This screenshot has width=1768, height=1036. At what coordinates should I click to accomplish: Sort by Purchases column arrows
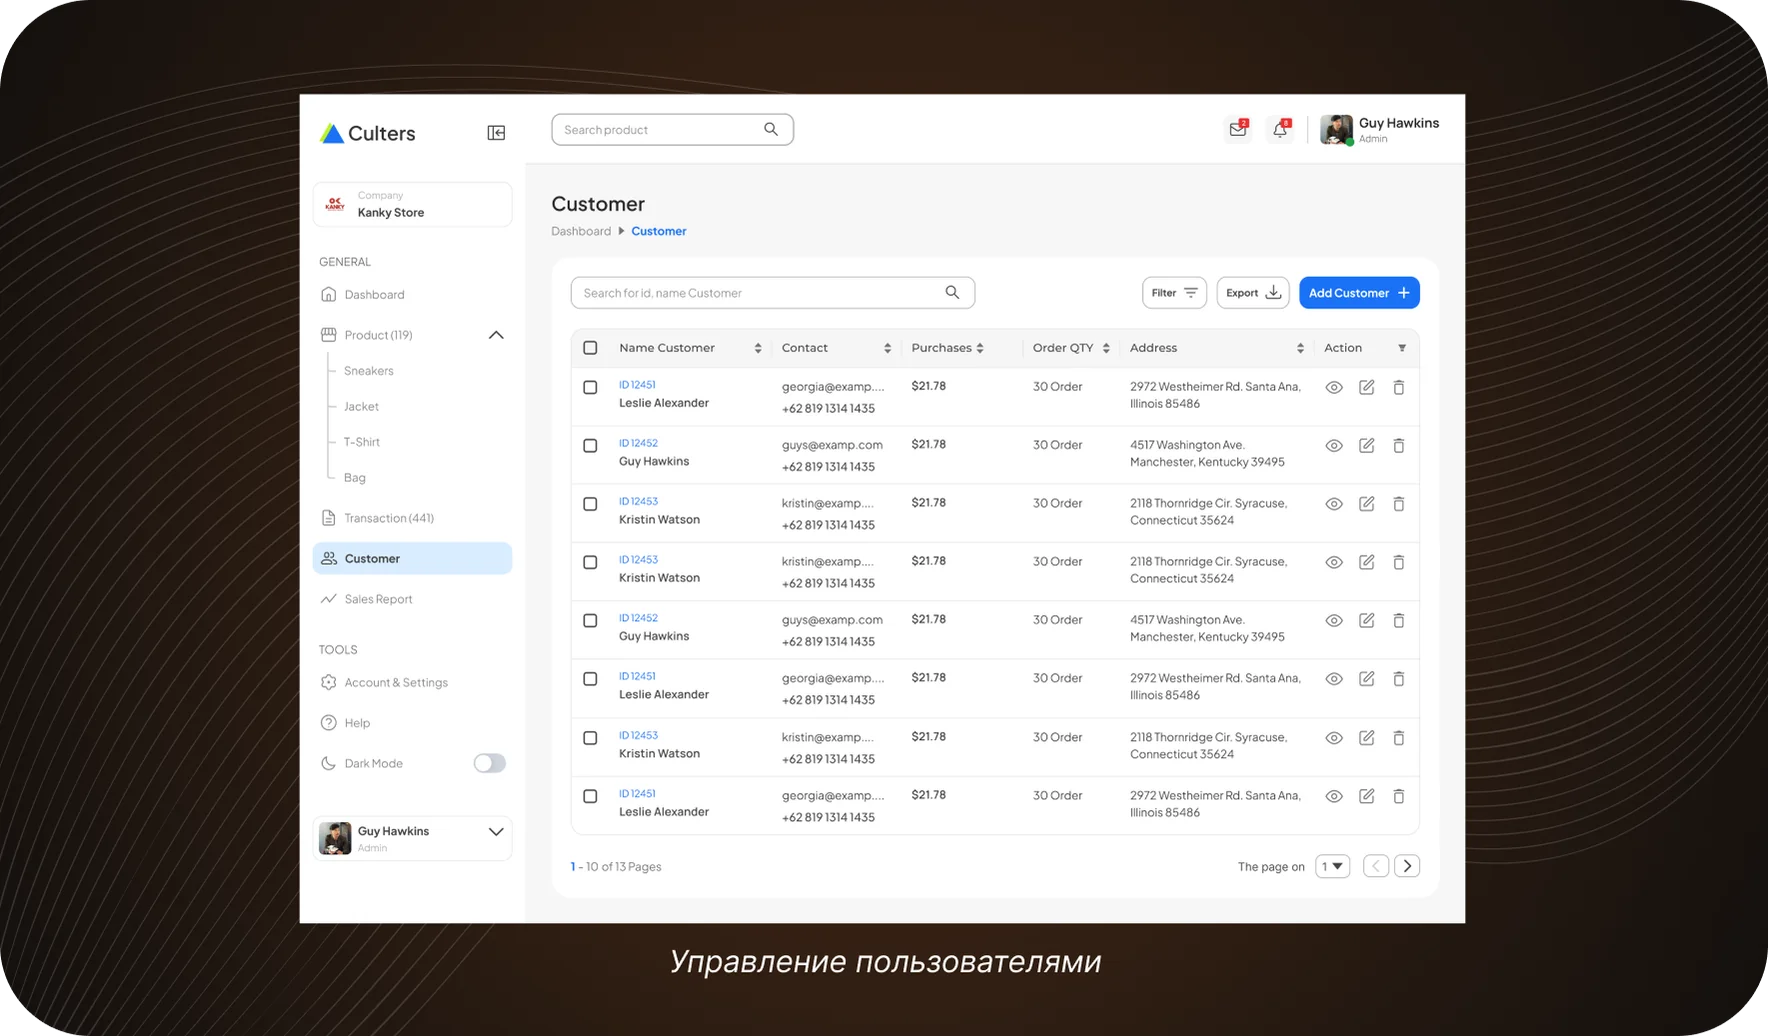pyautogui.click(x=980, y=348)
